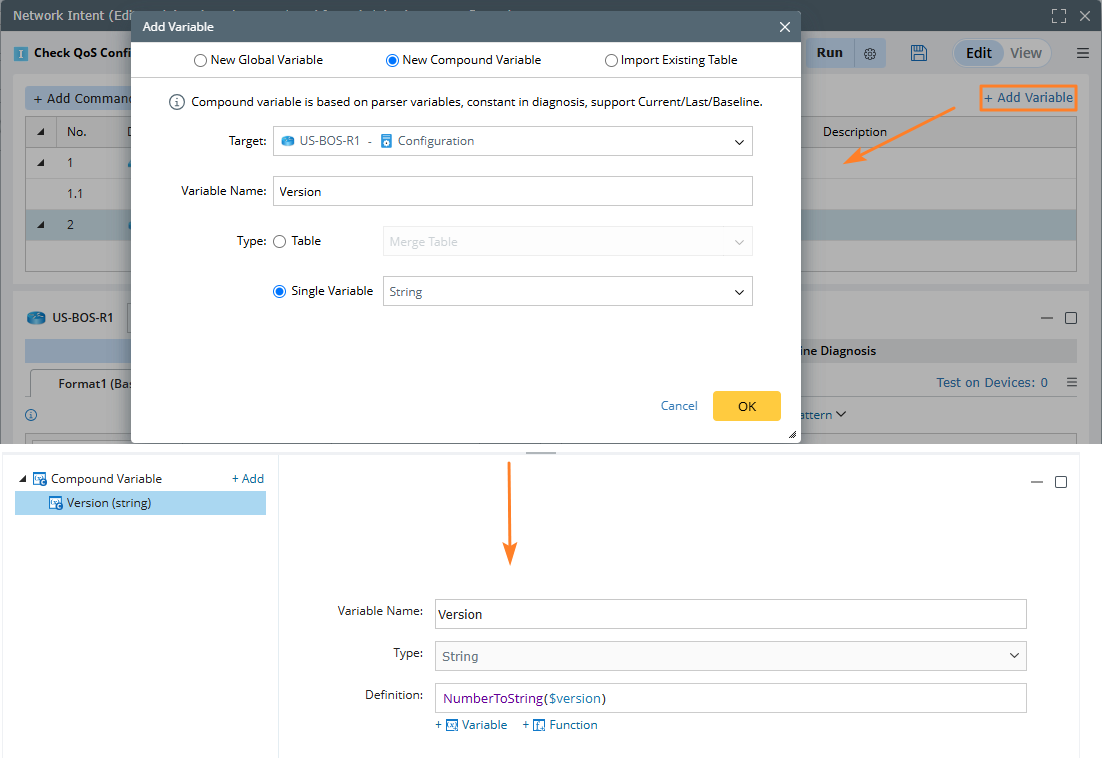Collapse the Compound Variable tree node
Viewport: 1102px width, 759px height.
coord(24,479)
